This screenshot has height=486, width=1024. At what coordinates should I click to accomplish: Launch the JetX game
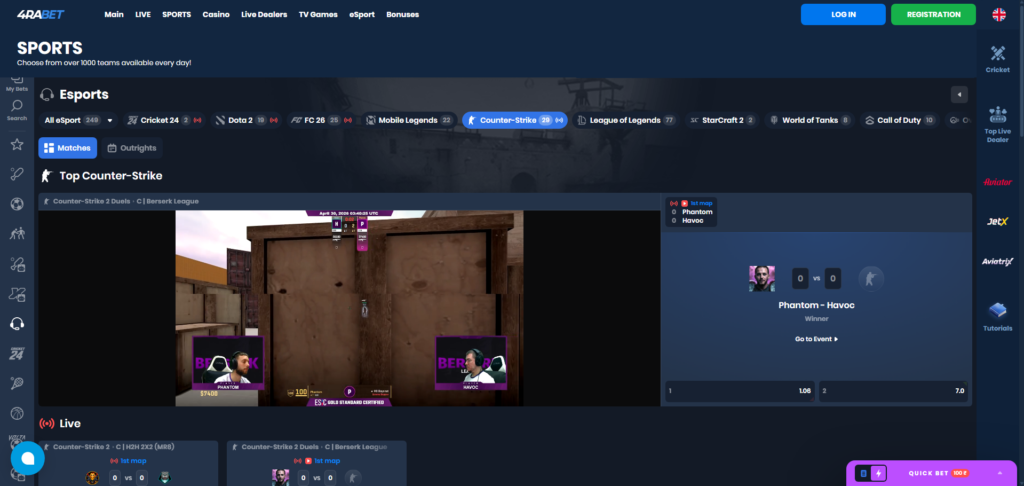(x=997, y=221)
